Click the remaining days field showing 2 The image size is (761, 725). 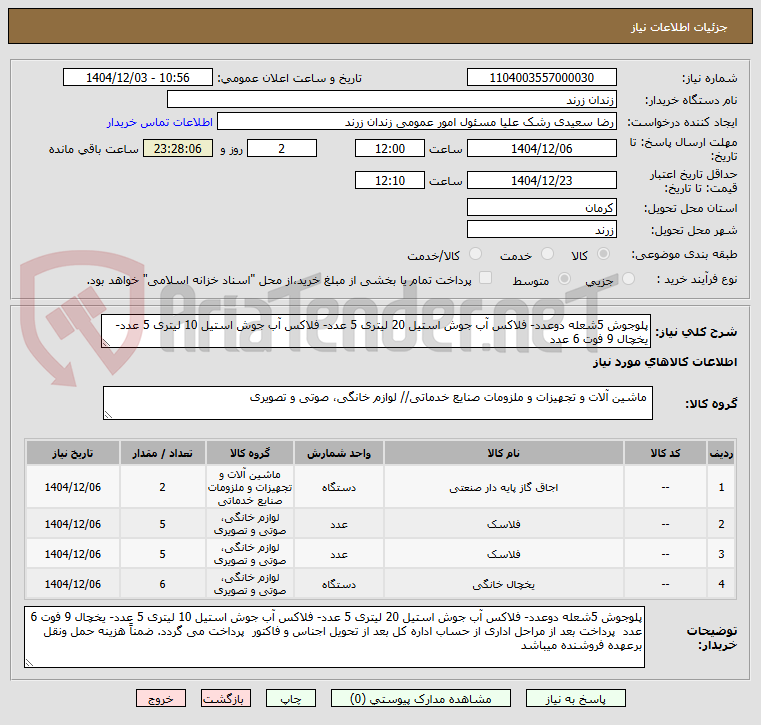click(x=282, y=148)
